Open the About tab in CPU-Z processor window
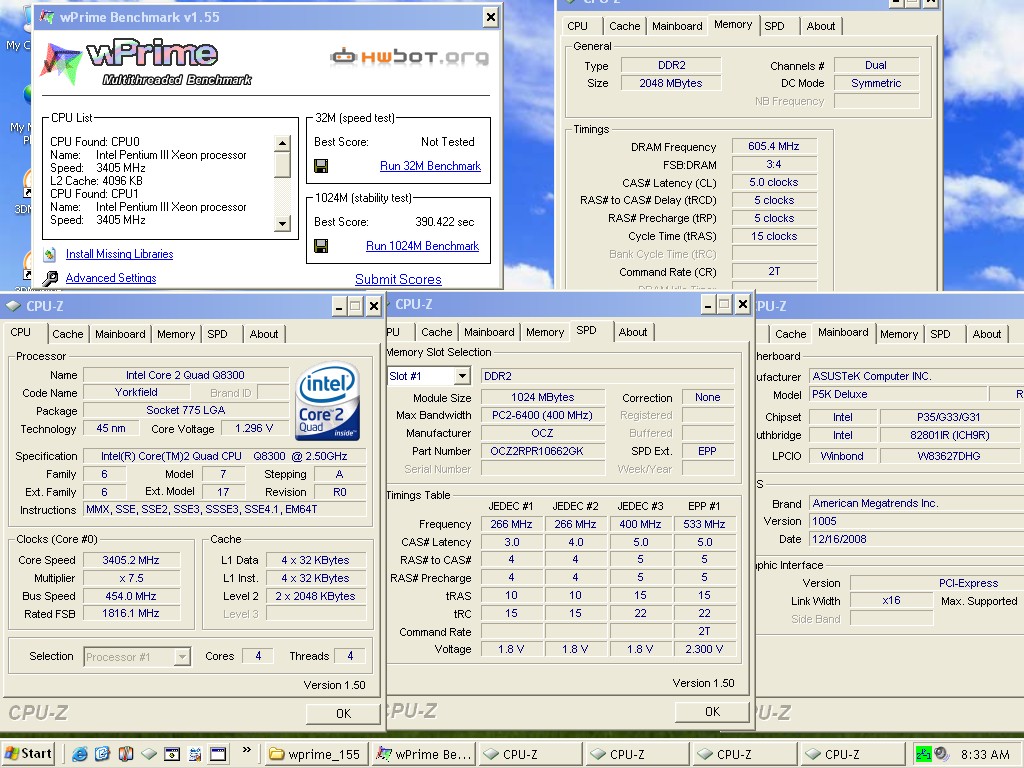The height and width of the screenshot is (768, 1024). click(x=264, y=334)
